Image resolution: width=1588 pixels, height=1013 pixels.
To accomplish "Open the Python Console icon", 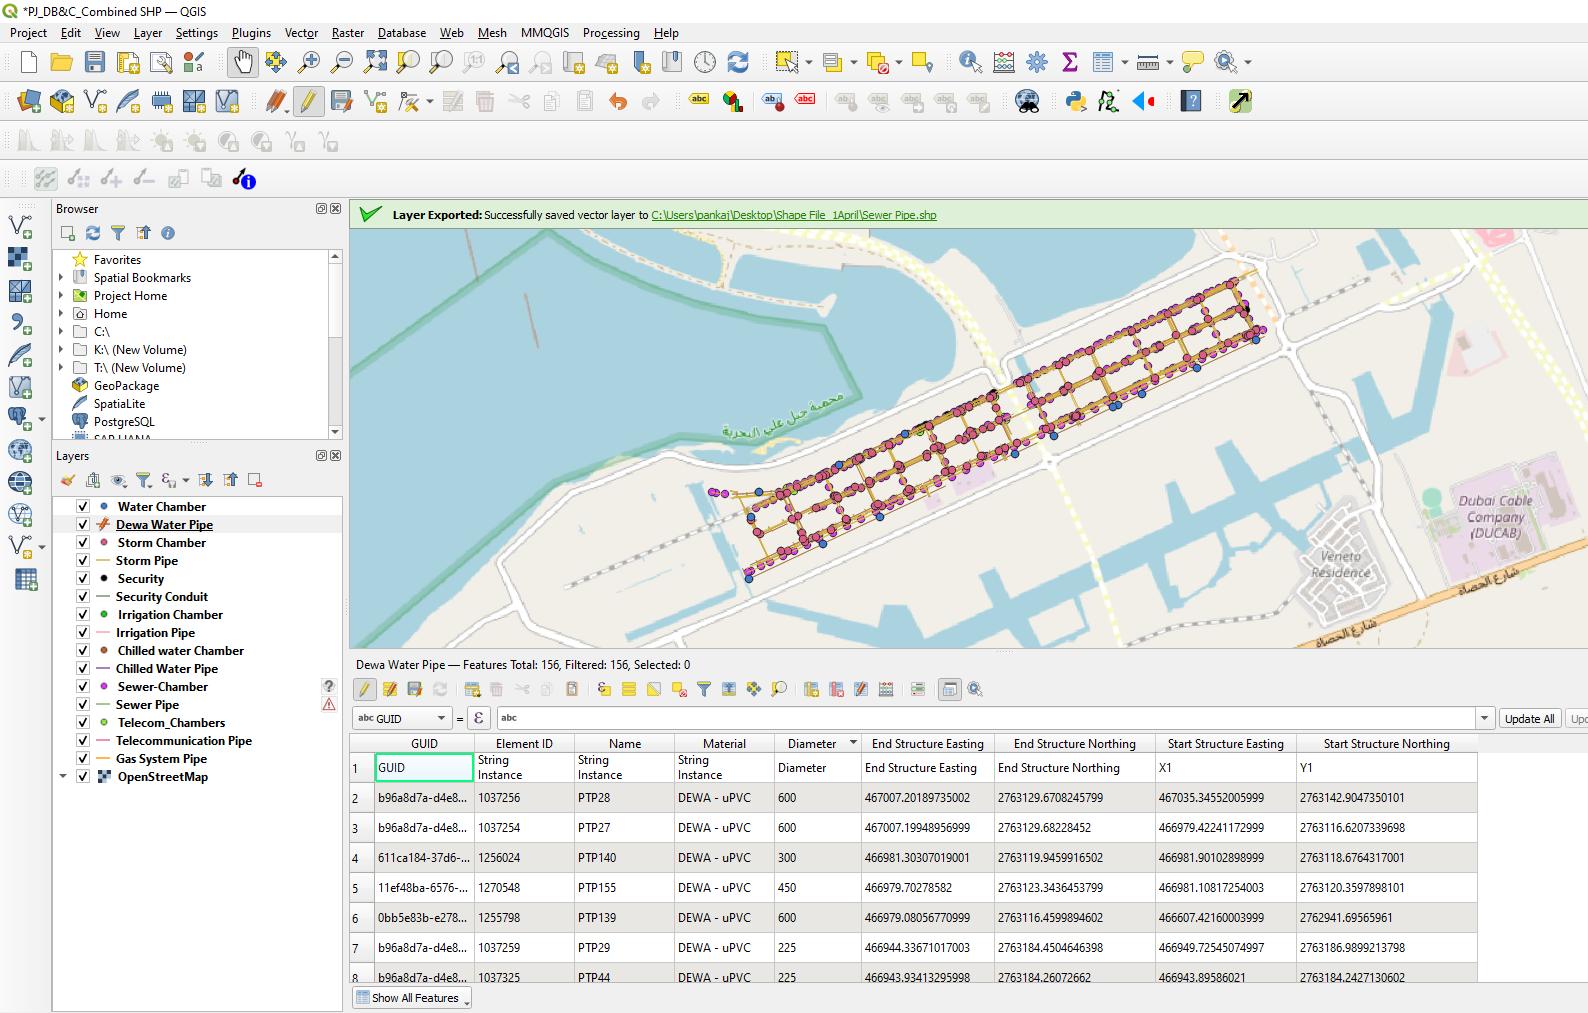I will 1076,101.
